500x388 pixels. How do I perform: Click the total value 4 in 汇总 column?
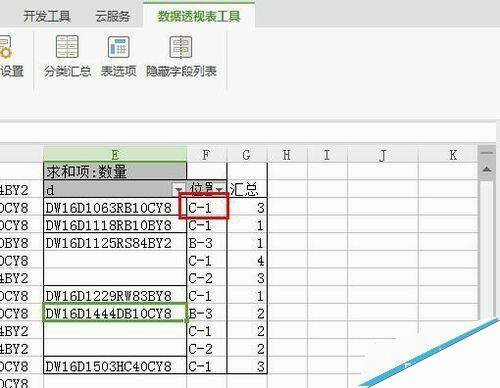pyautogui.click(x=247, y=260)
